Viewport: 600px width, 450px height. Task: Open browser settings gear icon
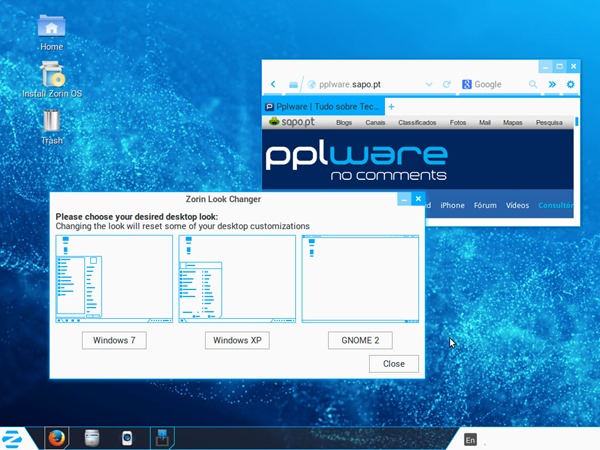571,84
